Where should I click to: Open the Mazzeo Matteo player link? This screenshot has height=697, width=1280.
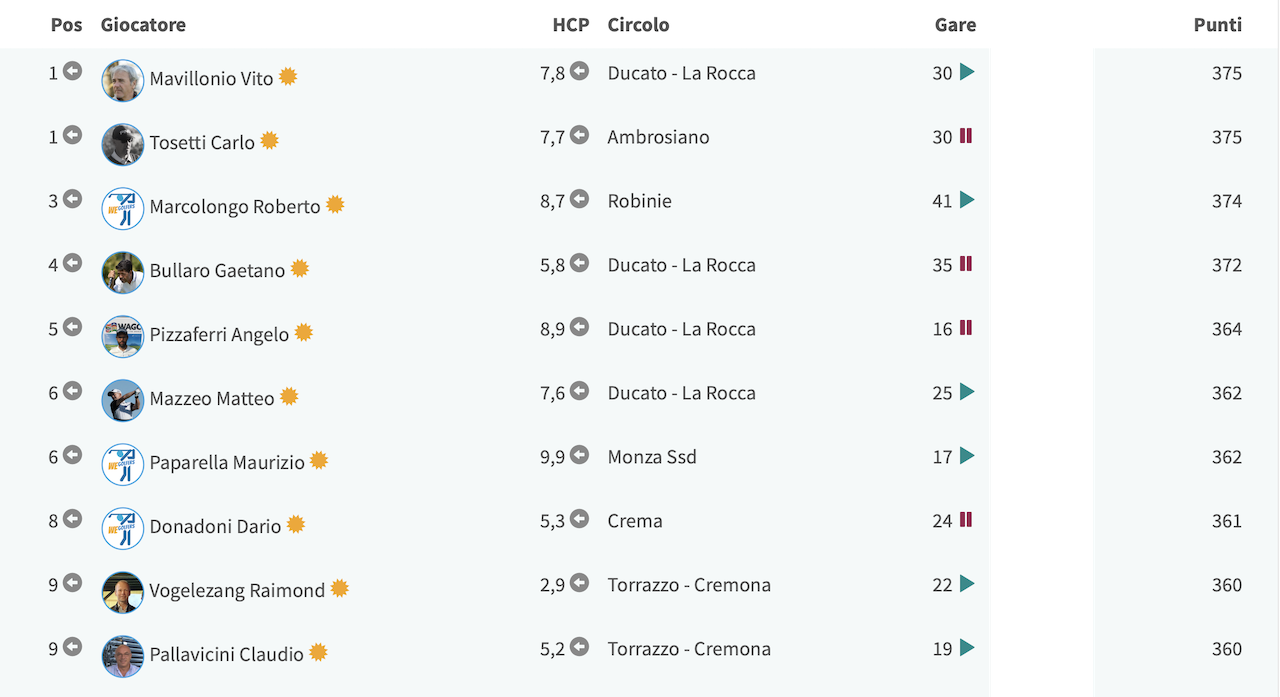[x=212, y=398]
